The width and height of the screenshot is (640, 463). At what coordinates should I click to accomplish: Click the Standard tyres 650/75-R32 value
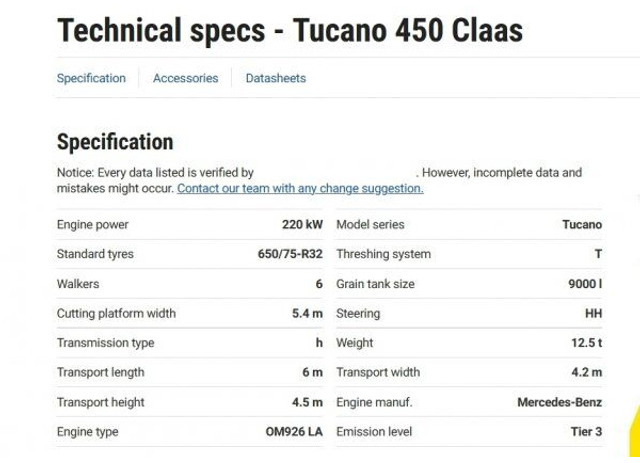tap(290, 254)
